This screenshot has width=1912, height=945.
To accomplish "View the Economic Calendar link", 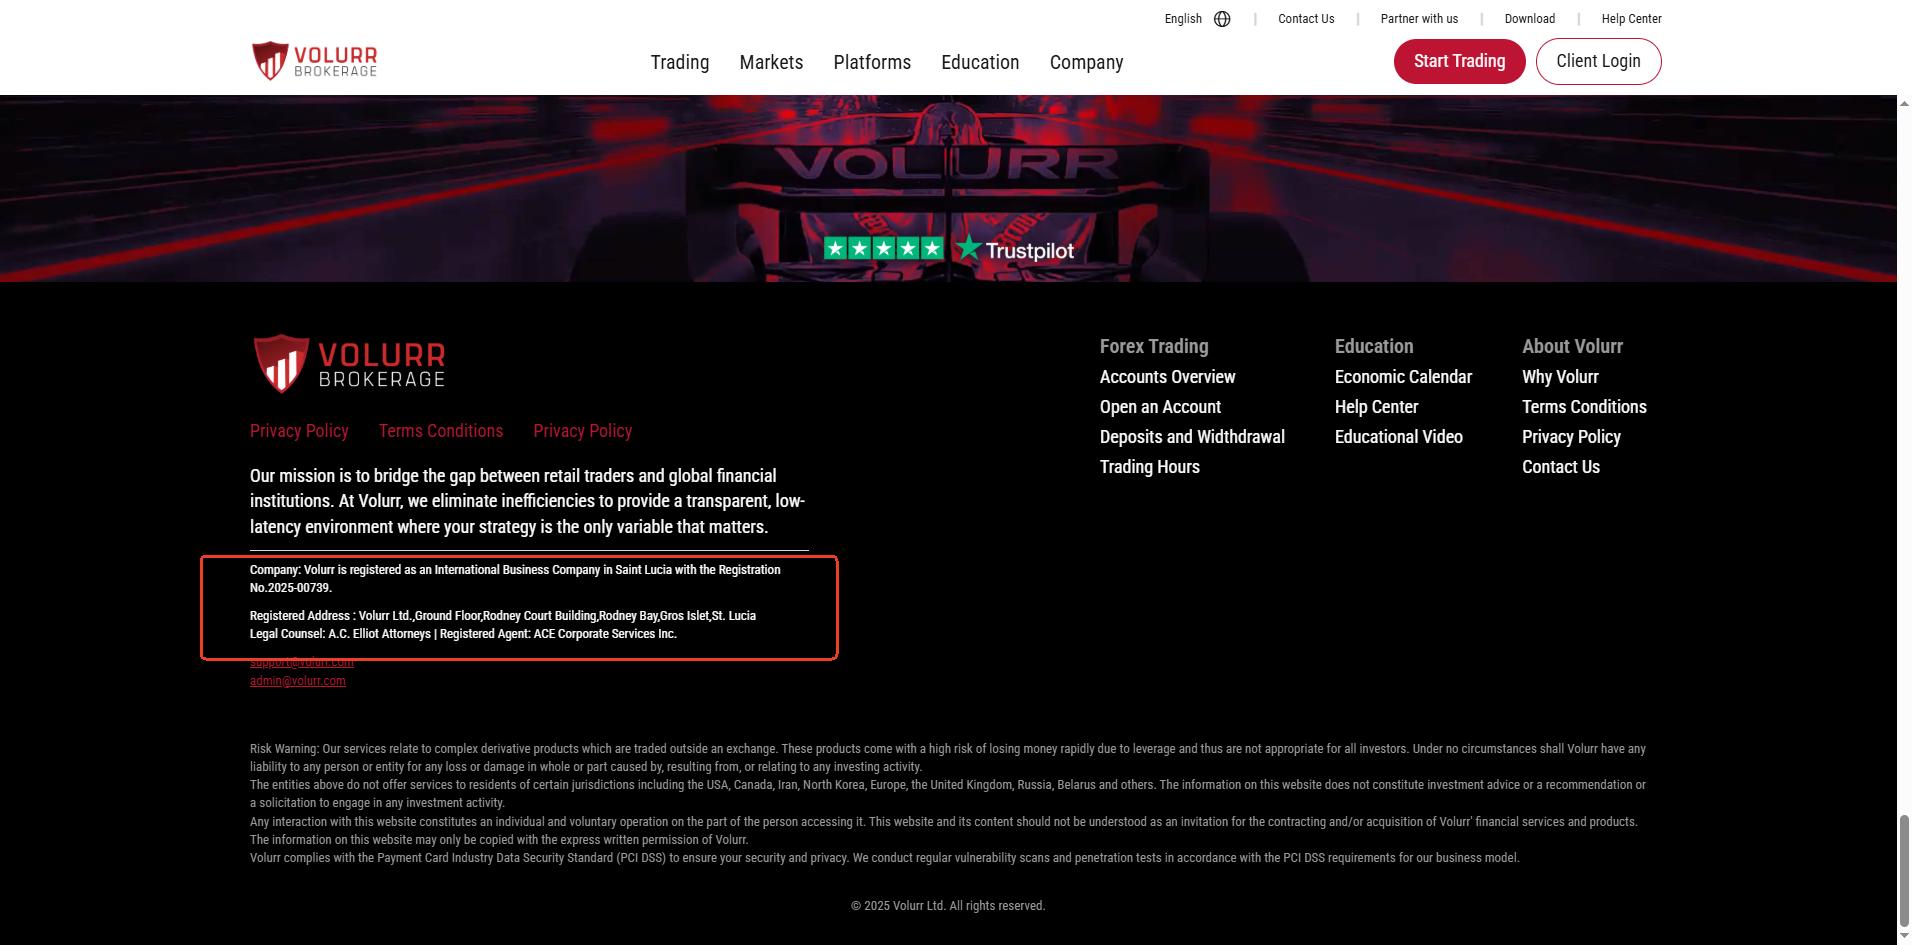I will [x=1403, y=377].
